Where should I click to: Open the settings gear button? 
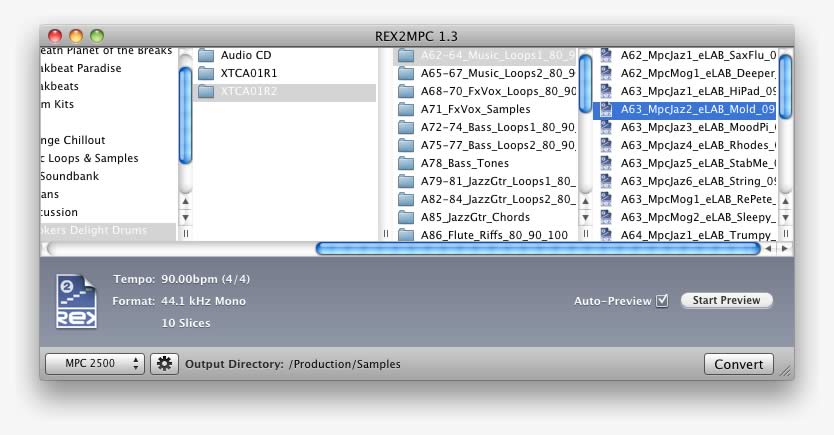164,364
